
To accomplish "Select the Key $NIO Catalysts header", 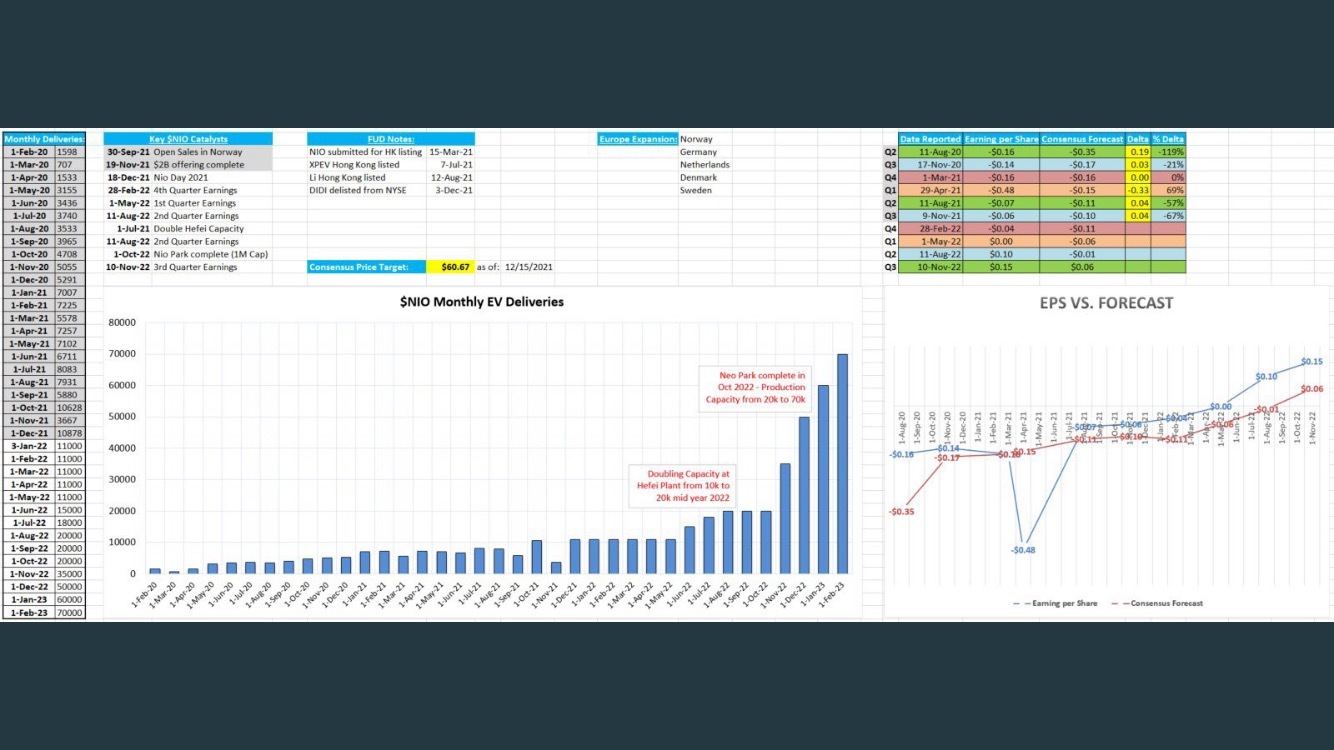I will coord(188,139).
